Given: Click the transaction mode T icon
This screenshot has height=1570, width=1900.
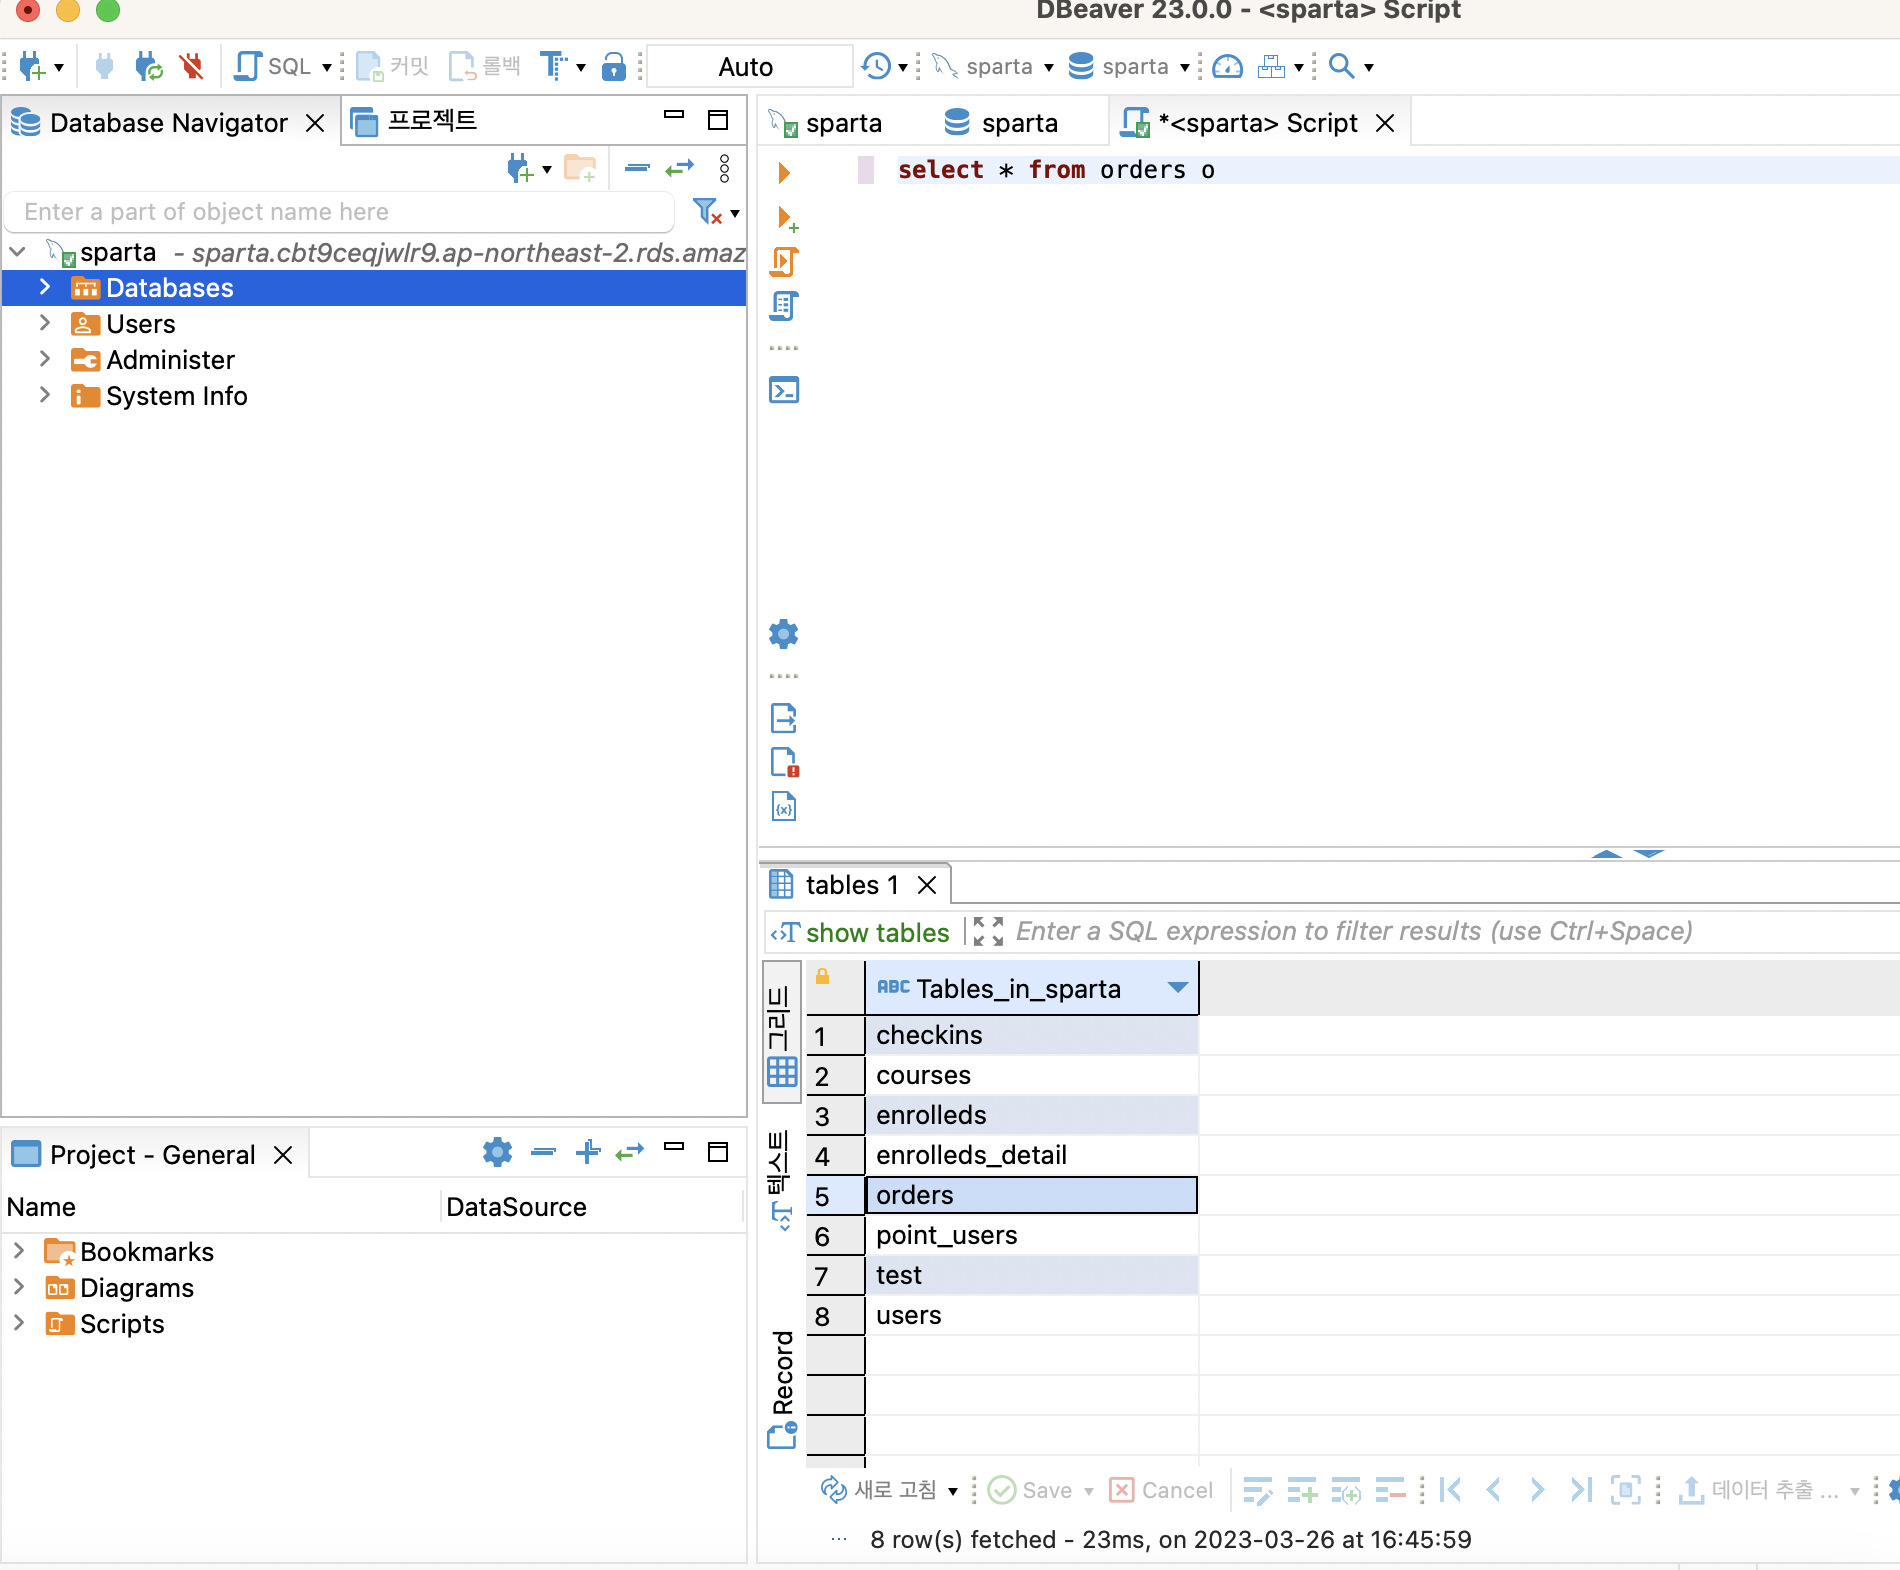Looking at the screenshot, I should 554,67.
